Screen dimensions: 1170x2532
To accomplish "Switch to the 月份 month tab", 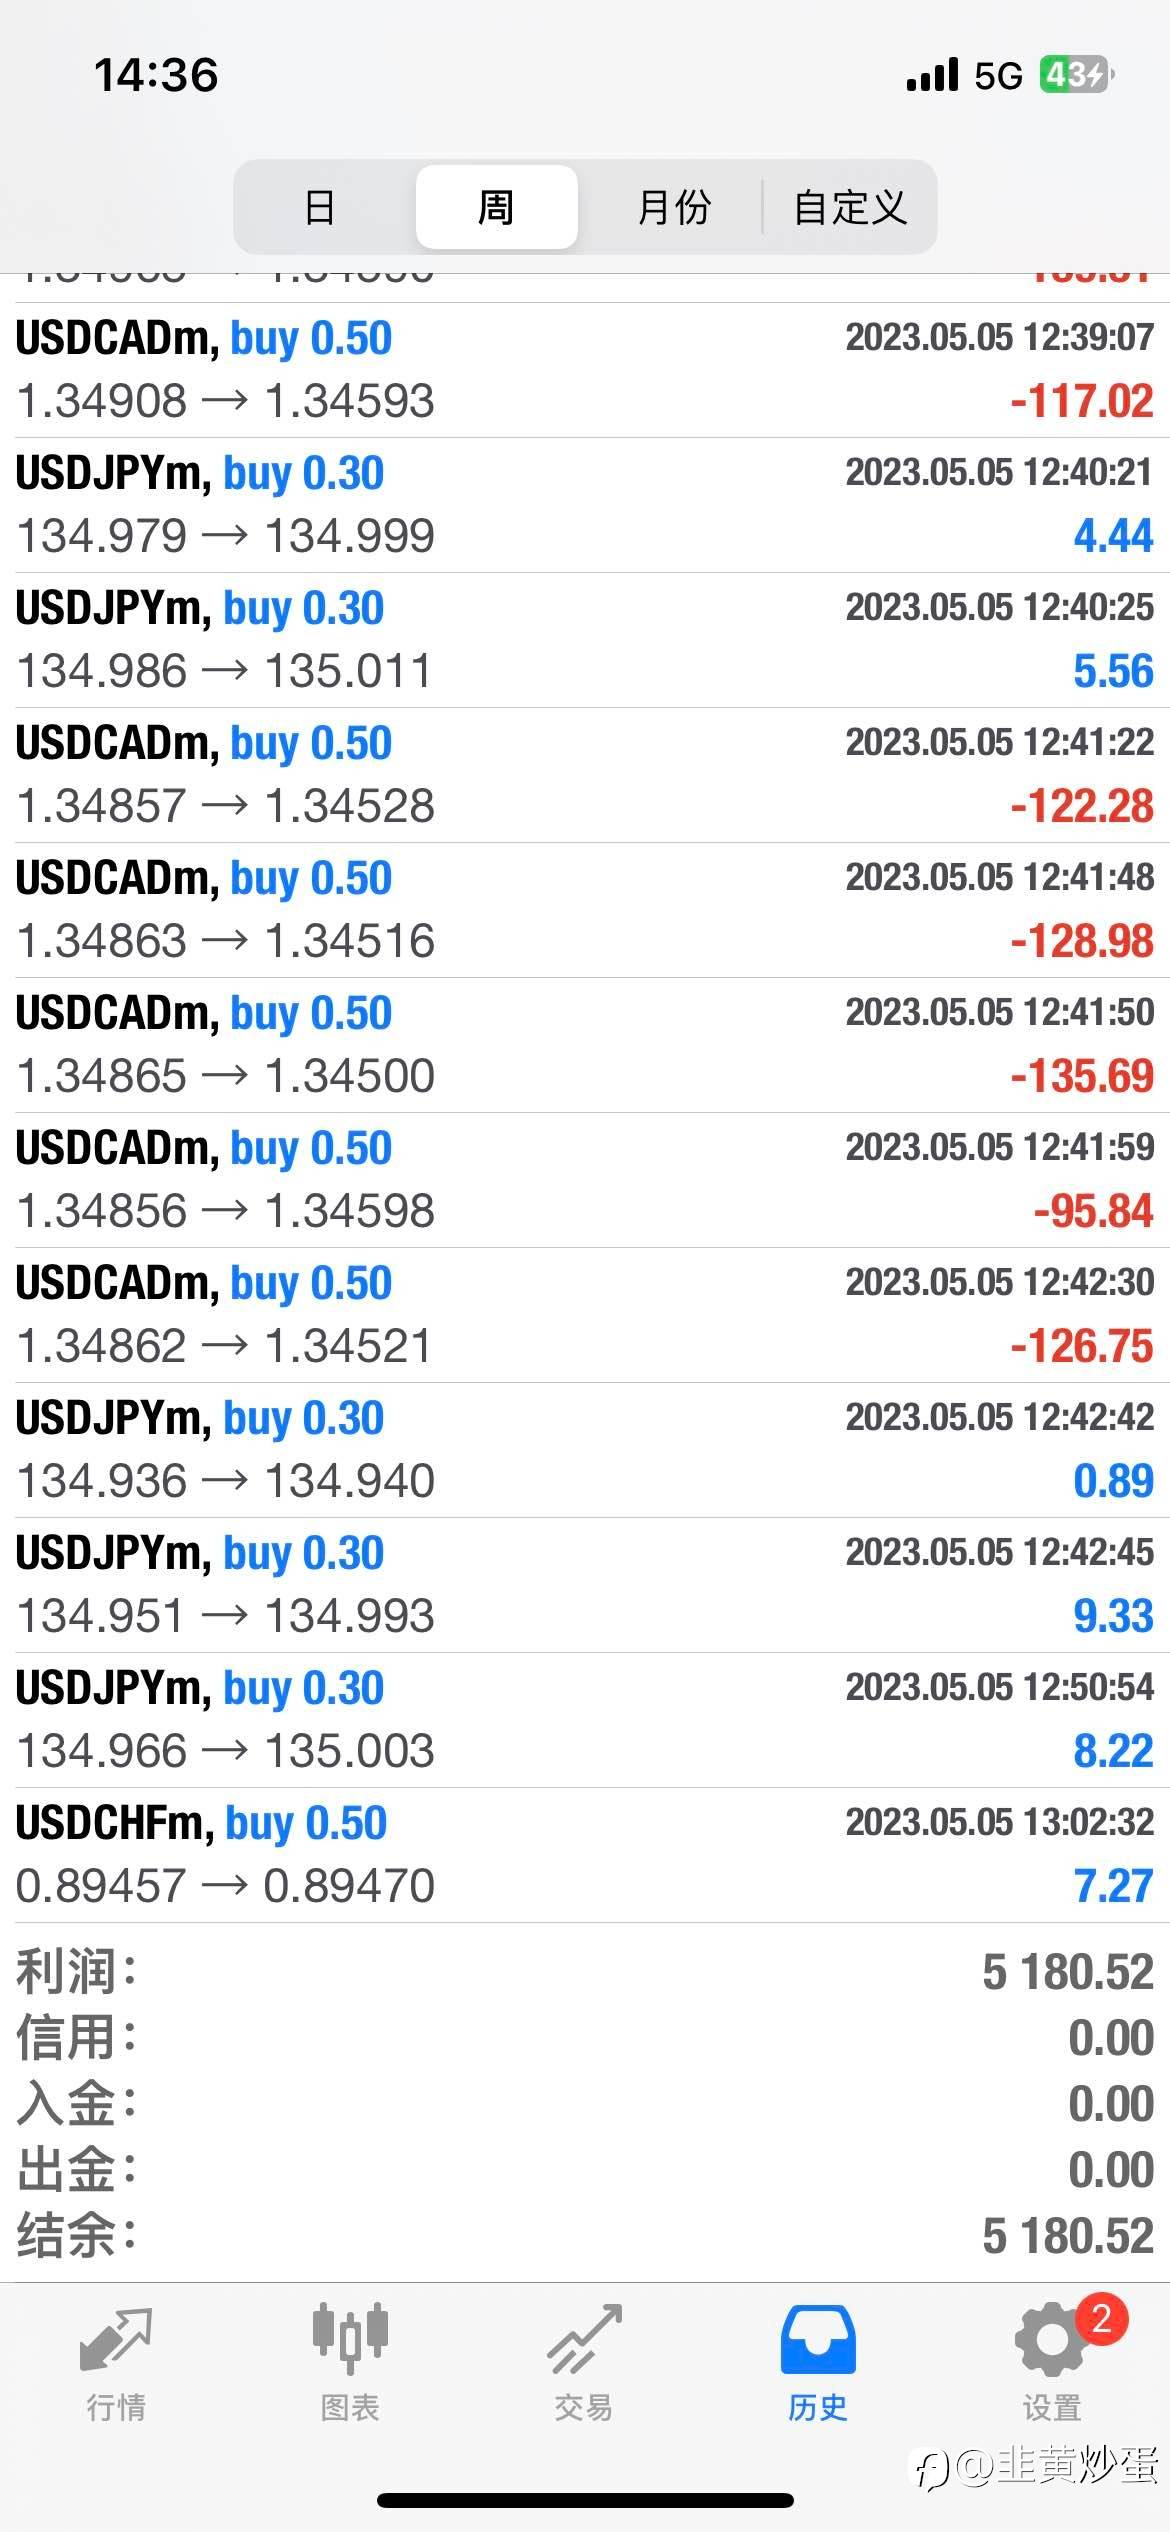I will tap(673, 207).
